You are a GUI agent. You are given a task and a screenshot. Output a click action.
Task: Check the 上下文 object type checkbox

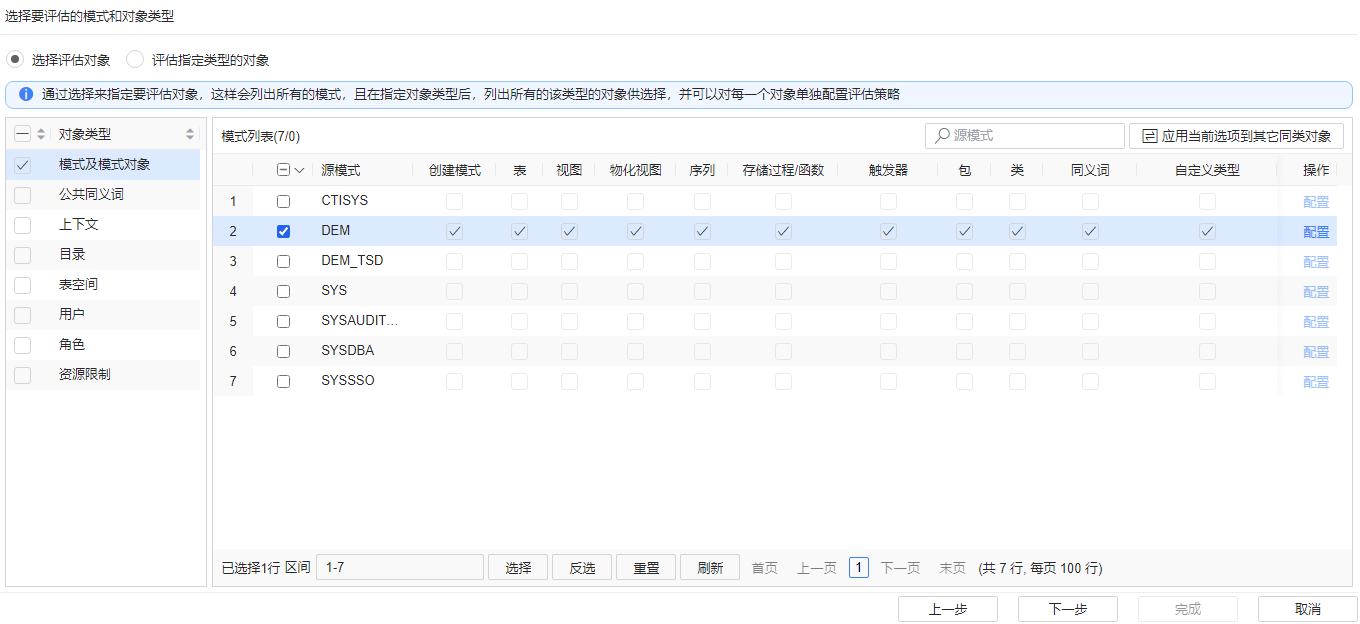coord(23,224)
